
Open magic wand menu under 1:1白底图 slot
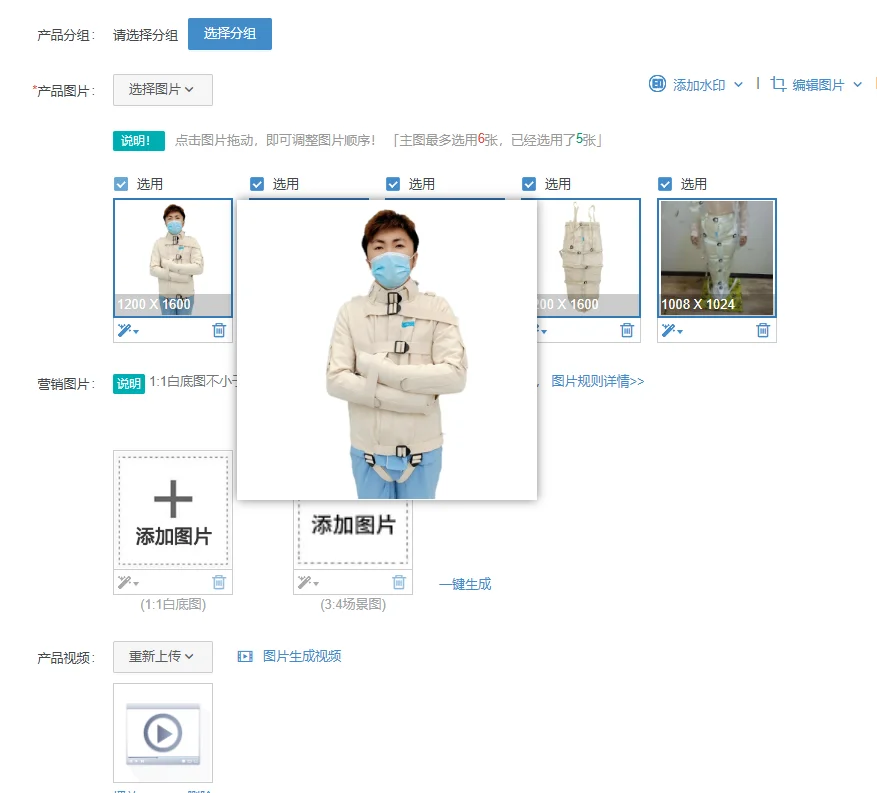tap(128, 583)
